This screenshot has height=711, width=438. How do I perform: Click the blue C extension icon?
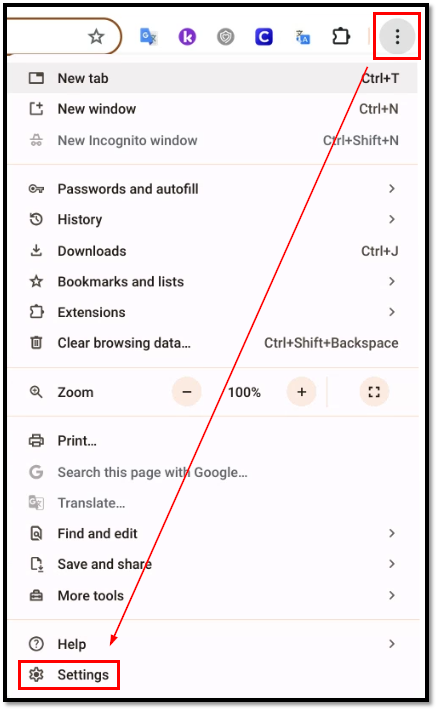263,37
